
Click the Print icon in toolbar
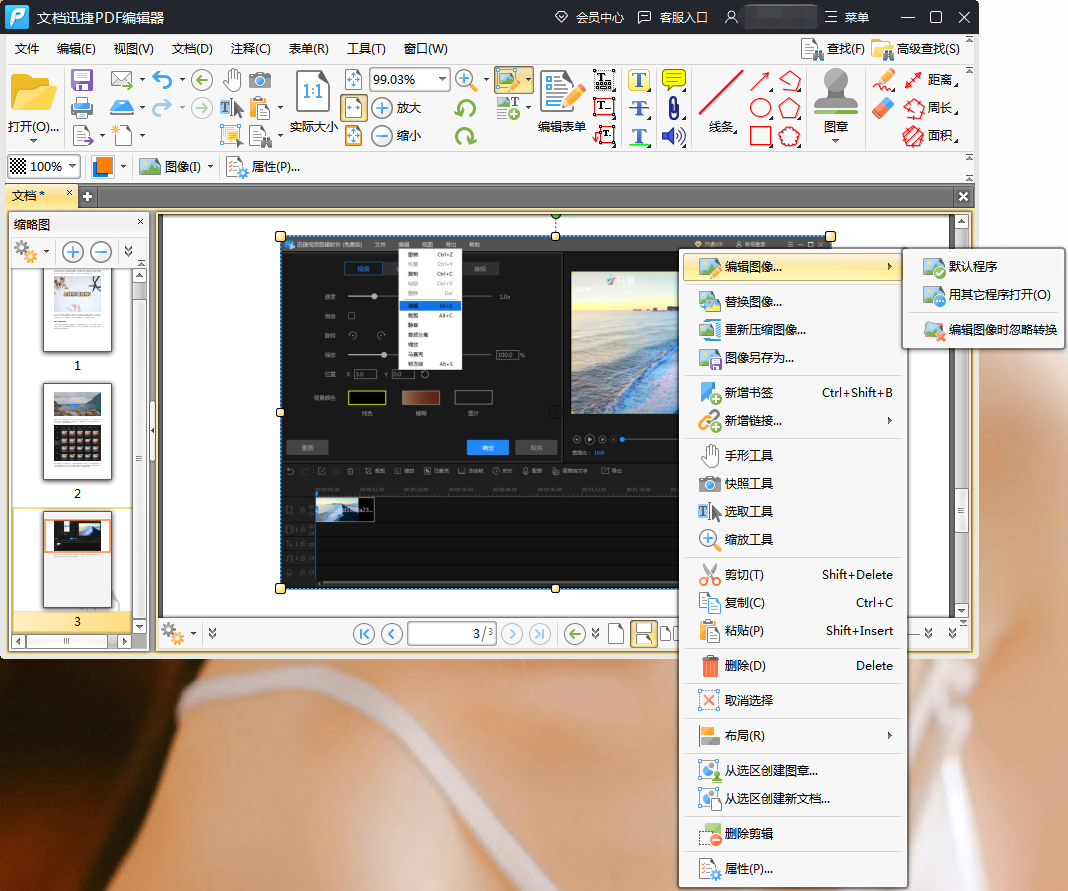click(82, 108)
